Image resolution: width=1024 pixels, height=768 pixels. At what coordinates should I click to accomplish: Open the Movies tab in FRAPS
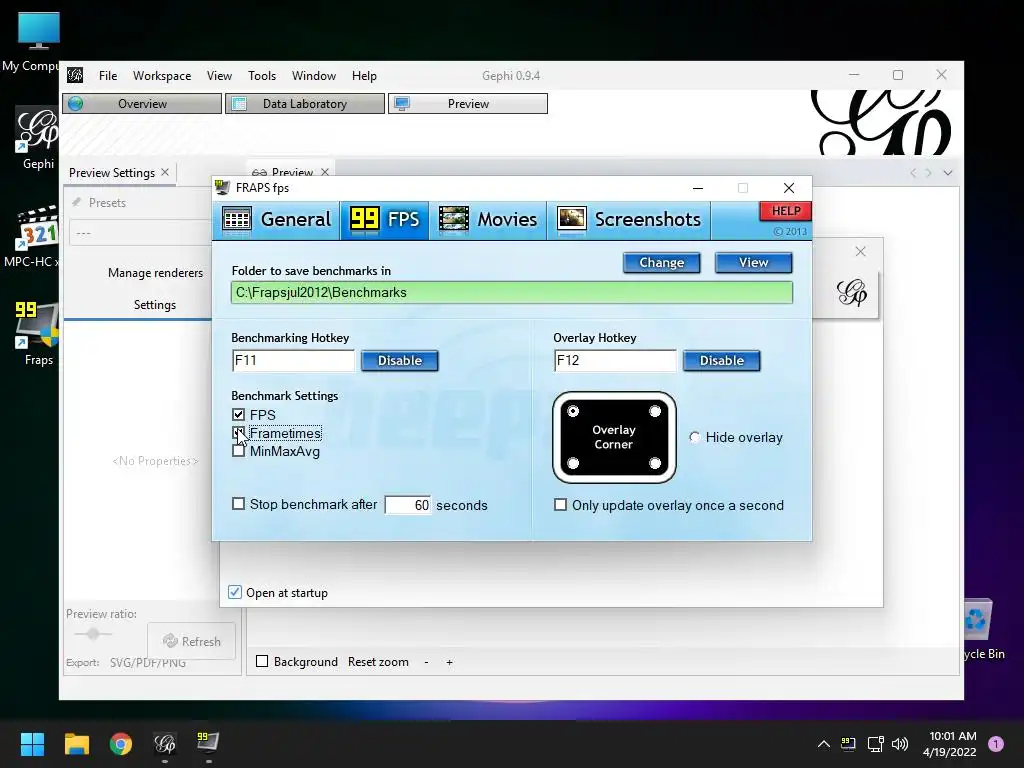click(x=488, y=219)
